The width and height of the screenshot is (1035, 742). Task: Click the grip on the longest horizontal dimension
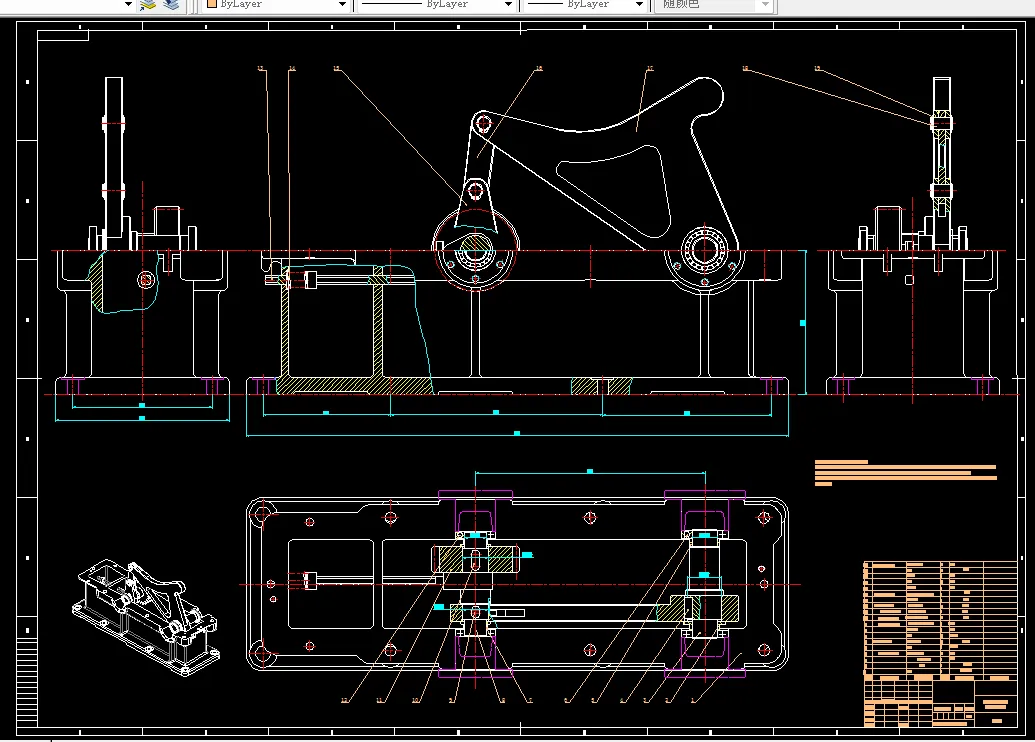point(516,434)
